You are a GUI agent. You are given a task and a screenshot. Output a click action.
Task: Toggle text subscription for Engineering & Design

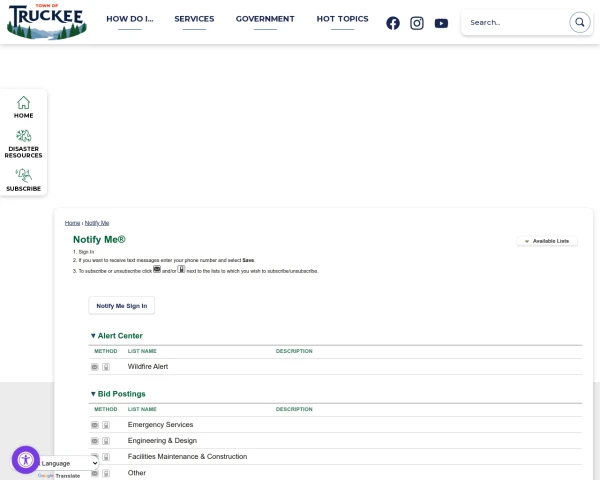tap(106, 441)
